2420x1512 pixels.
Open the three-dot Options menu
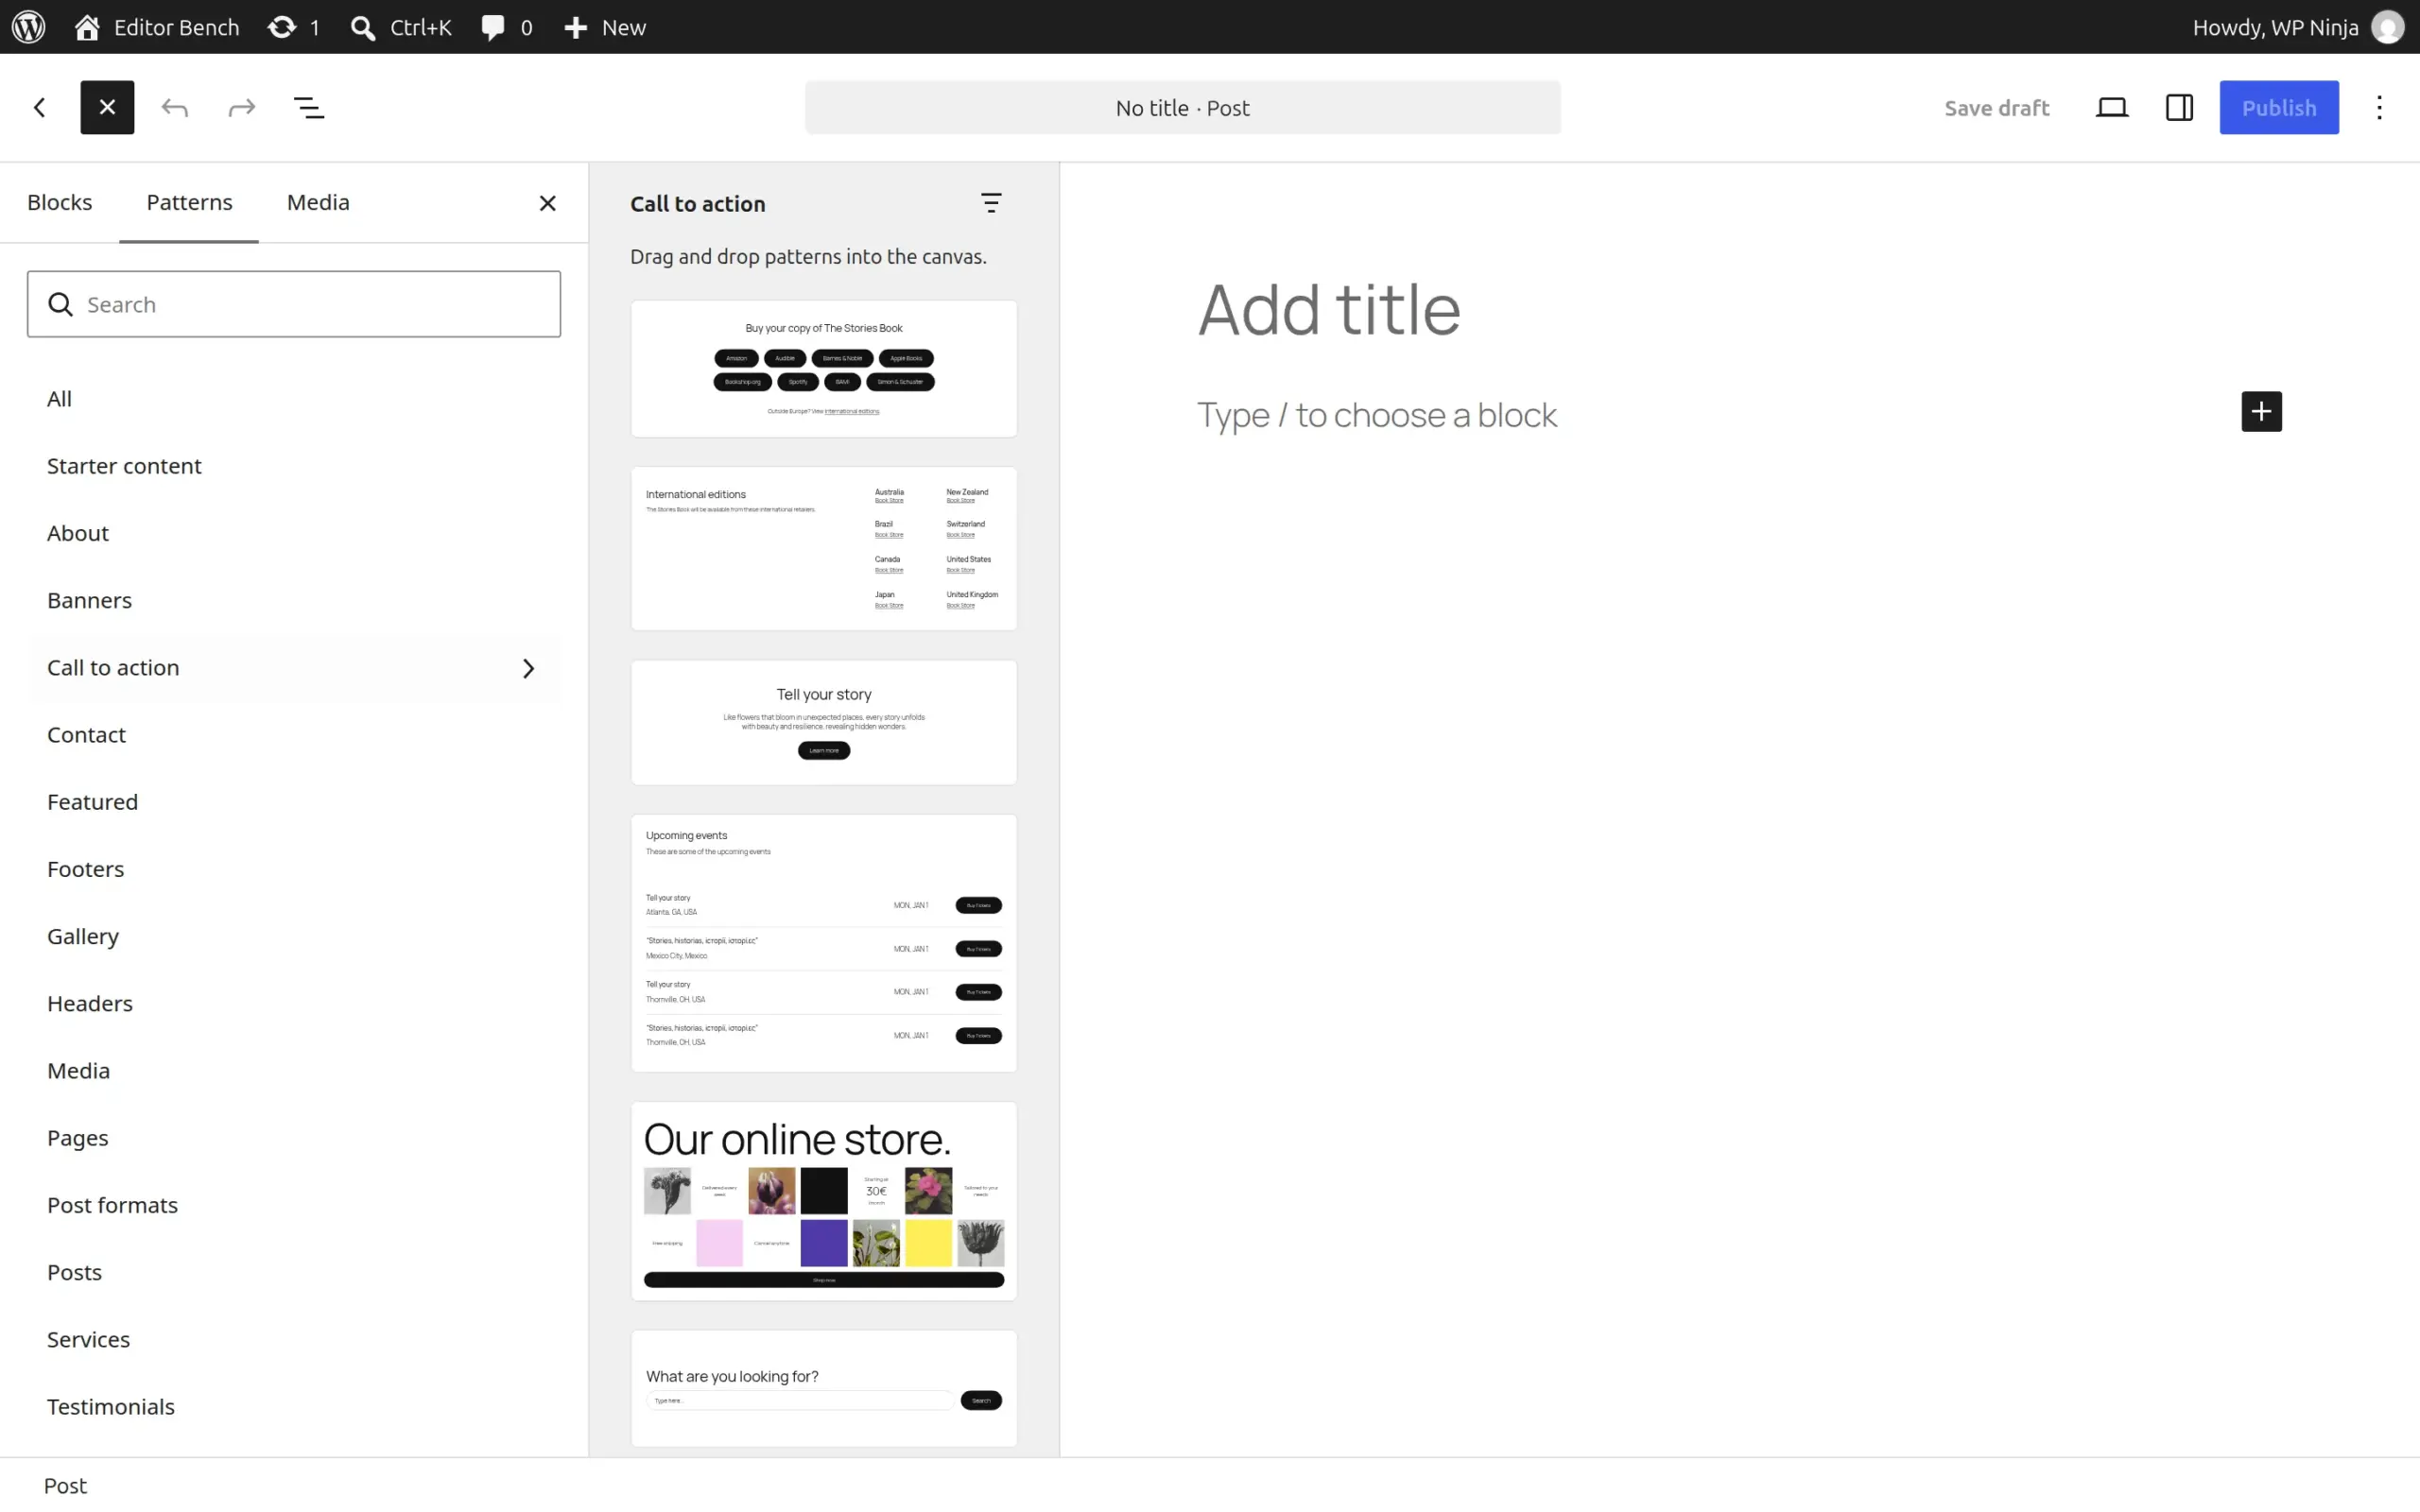point(2379,107)
